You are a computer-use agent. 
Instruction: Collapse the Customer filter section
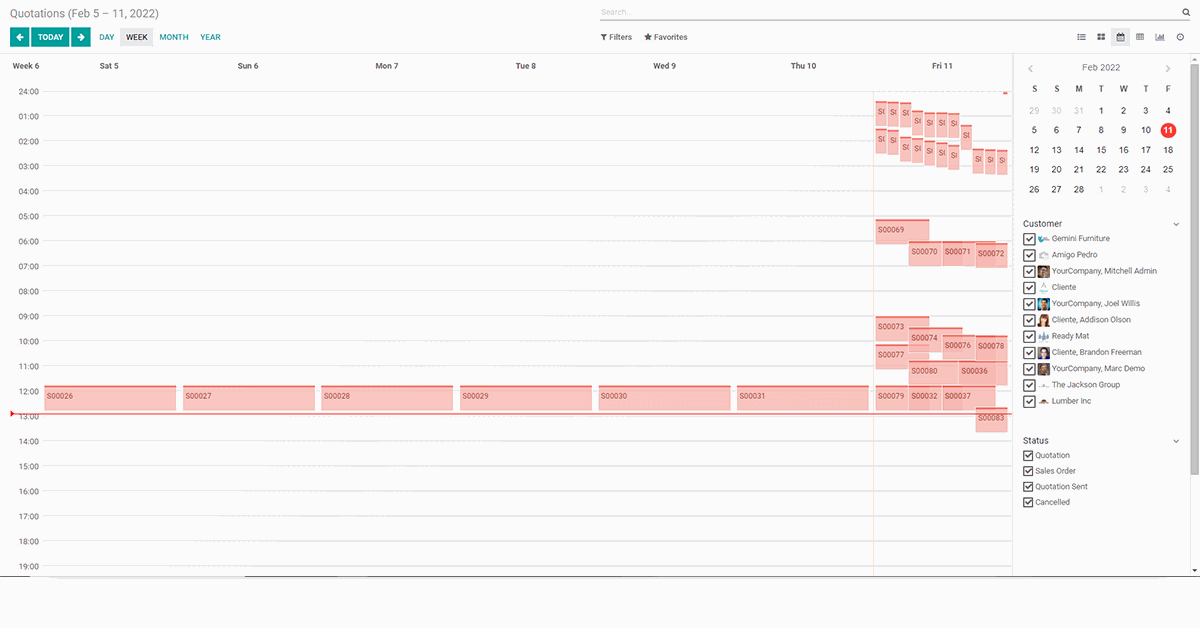(x=1176, y=224)
